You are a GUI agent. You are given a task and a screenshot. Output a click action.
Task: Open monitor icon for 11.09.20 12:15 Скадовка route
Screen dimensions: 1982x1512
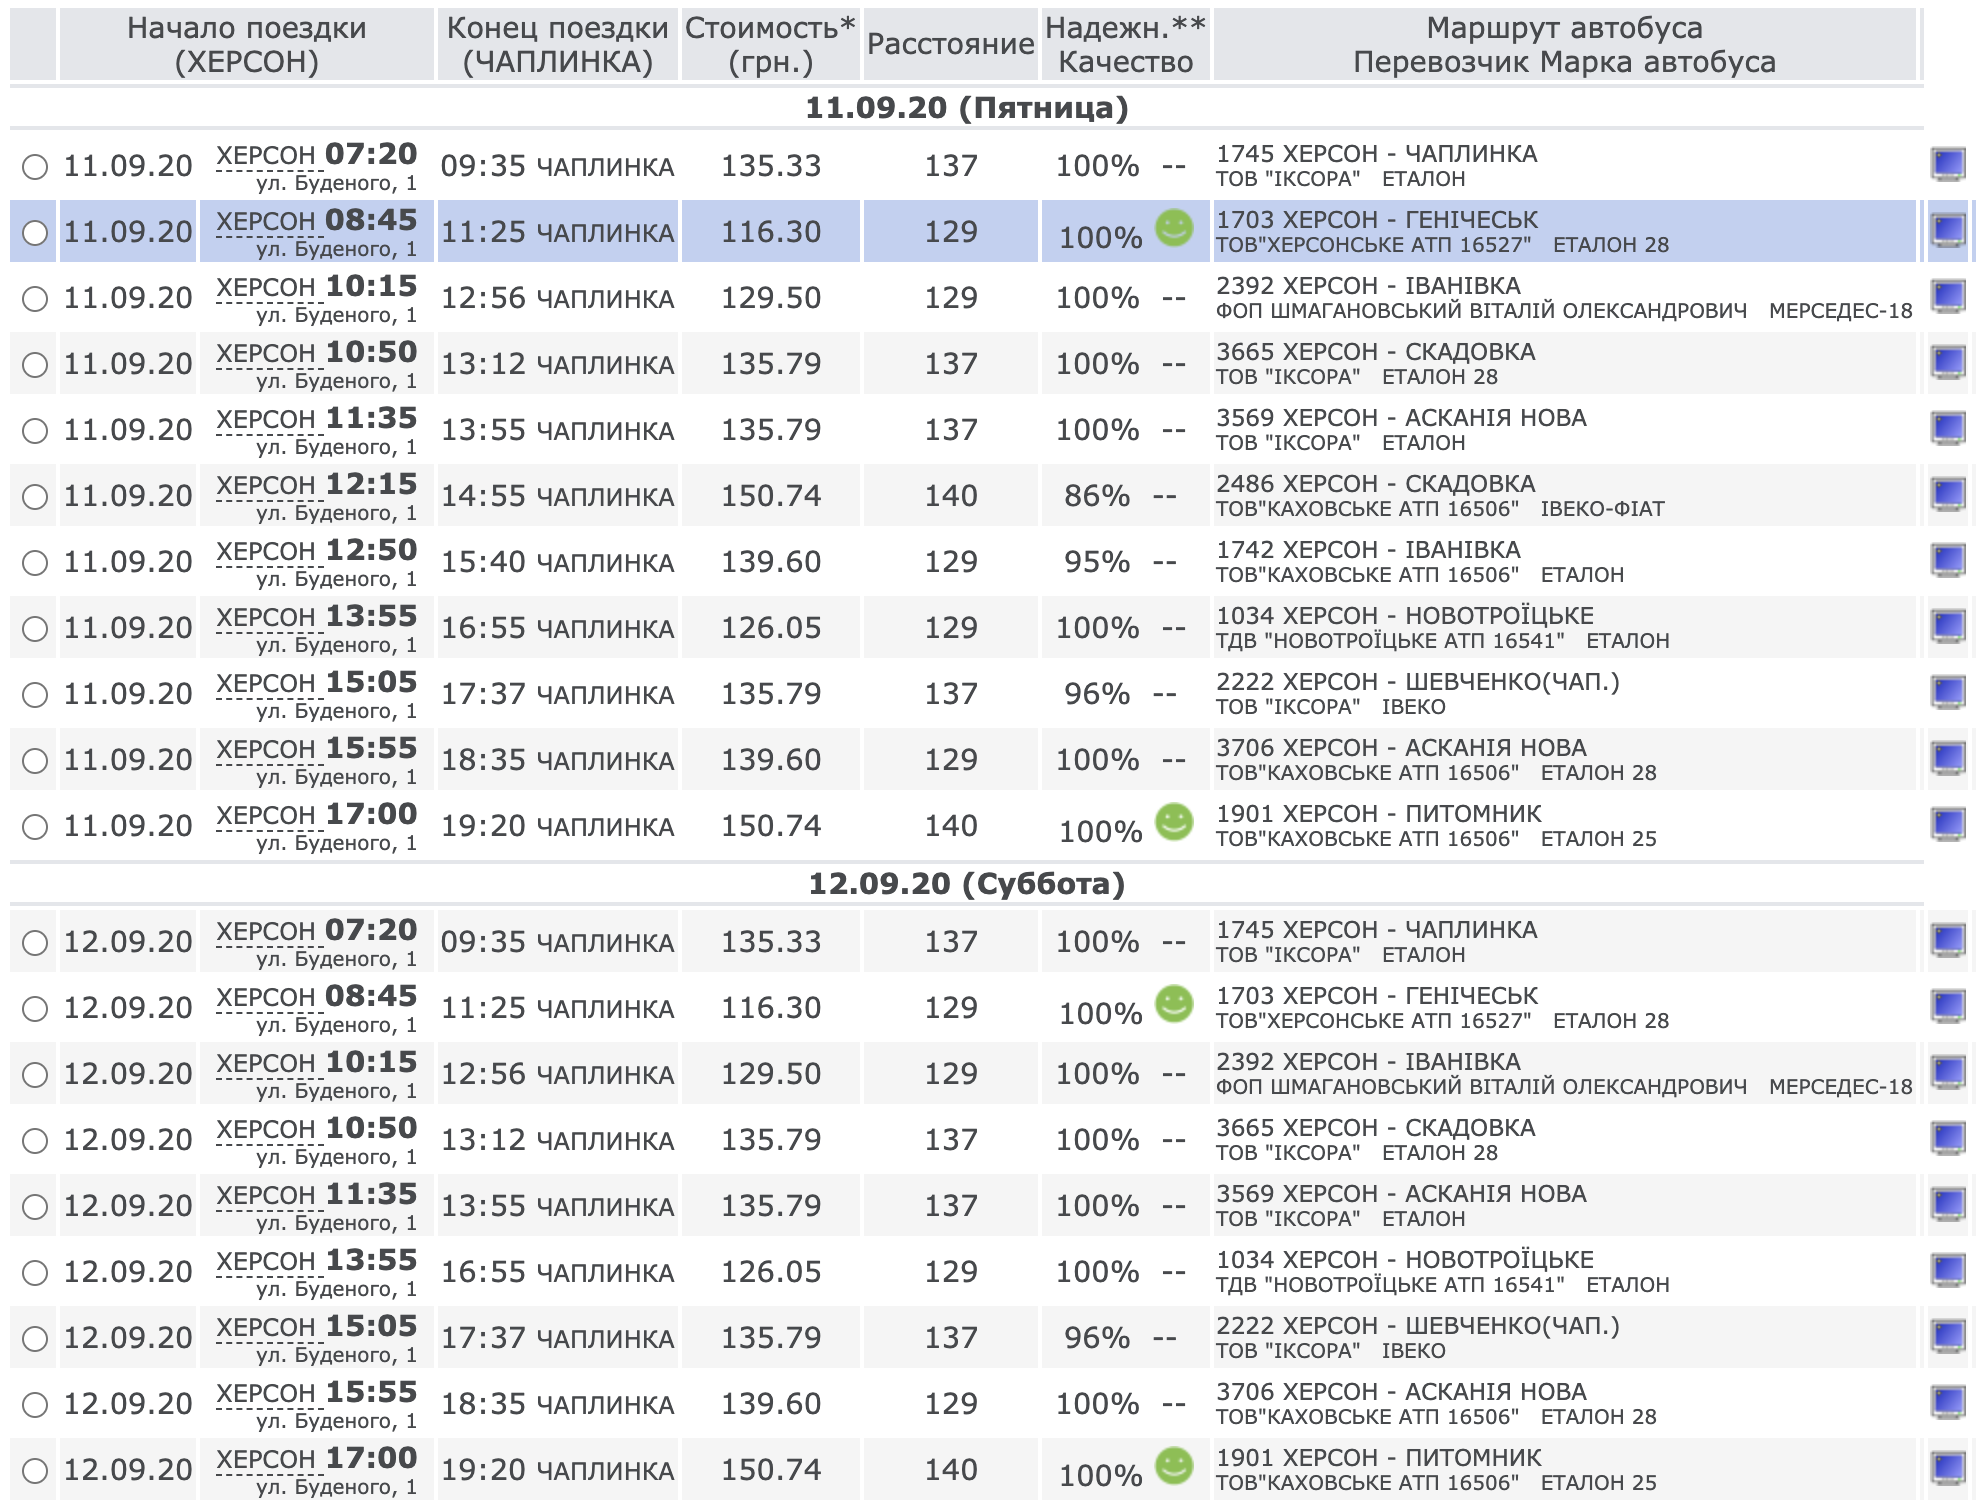point(1947,494)
